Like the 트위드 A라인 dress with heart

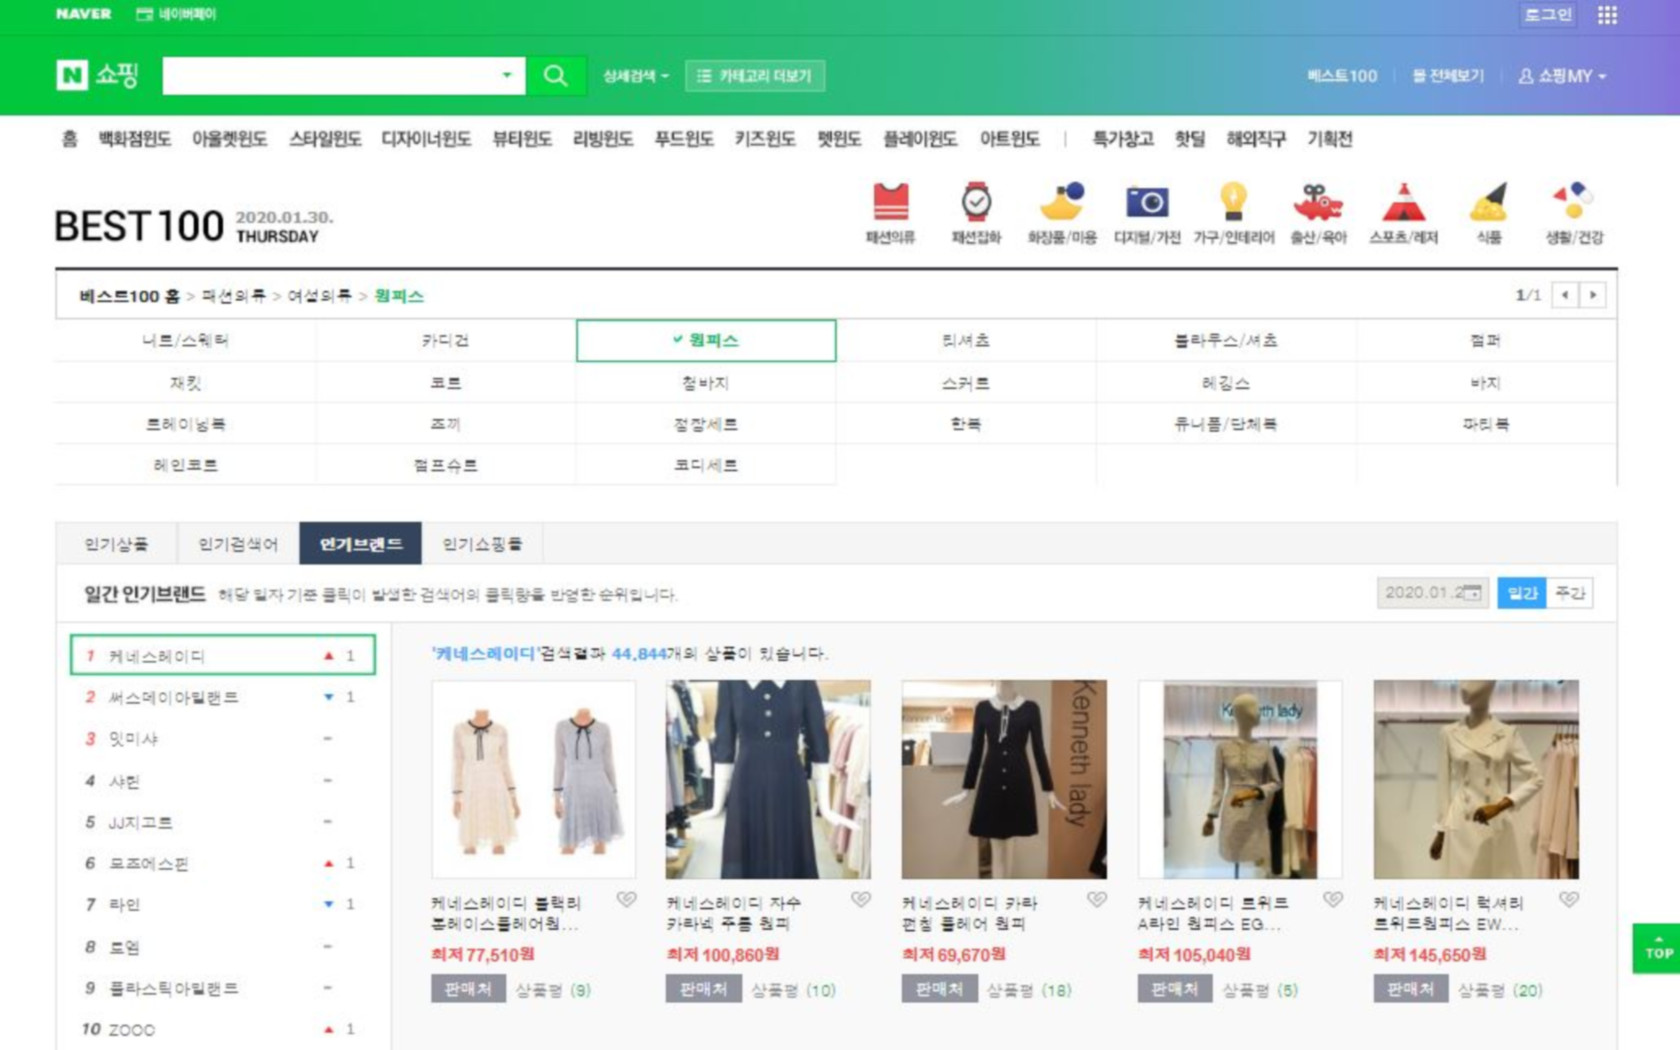[x=1333, y=899]
